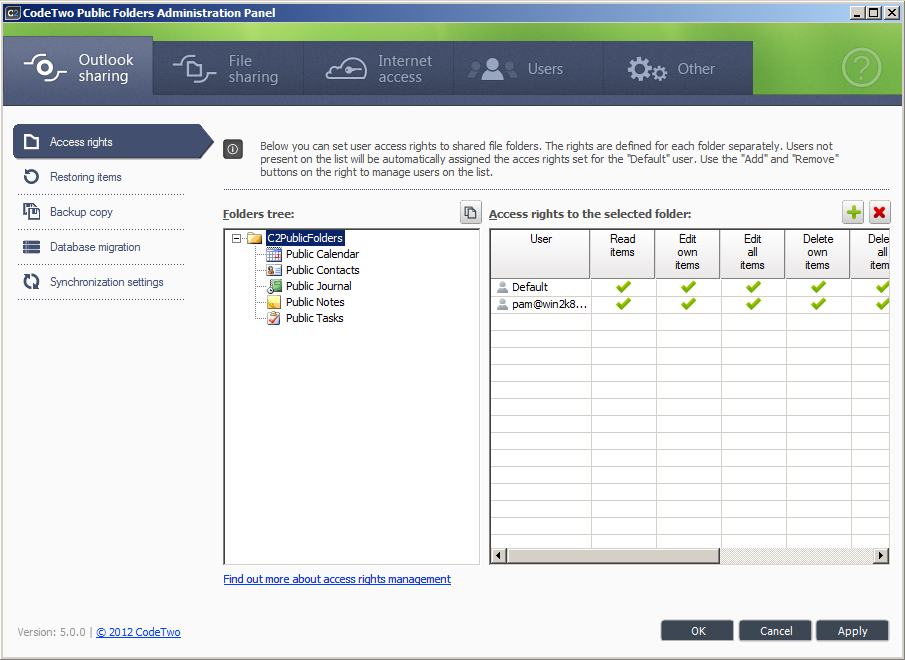This screenshot has height=660, width=905.
Task: Remove user with the red X icon
Action: [x=880, y=212]
